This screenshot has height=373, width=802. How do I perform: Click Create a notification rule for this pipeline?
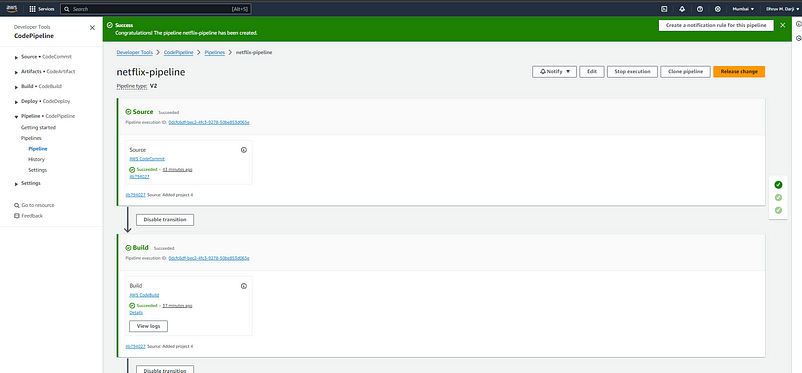point(716,25)
